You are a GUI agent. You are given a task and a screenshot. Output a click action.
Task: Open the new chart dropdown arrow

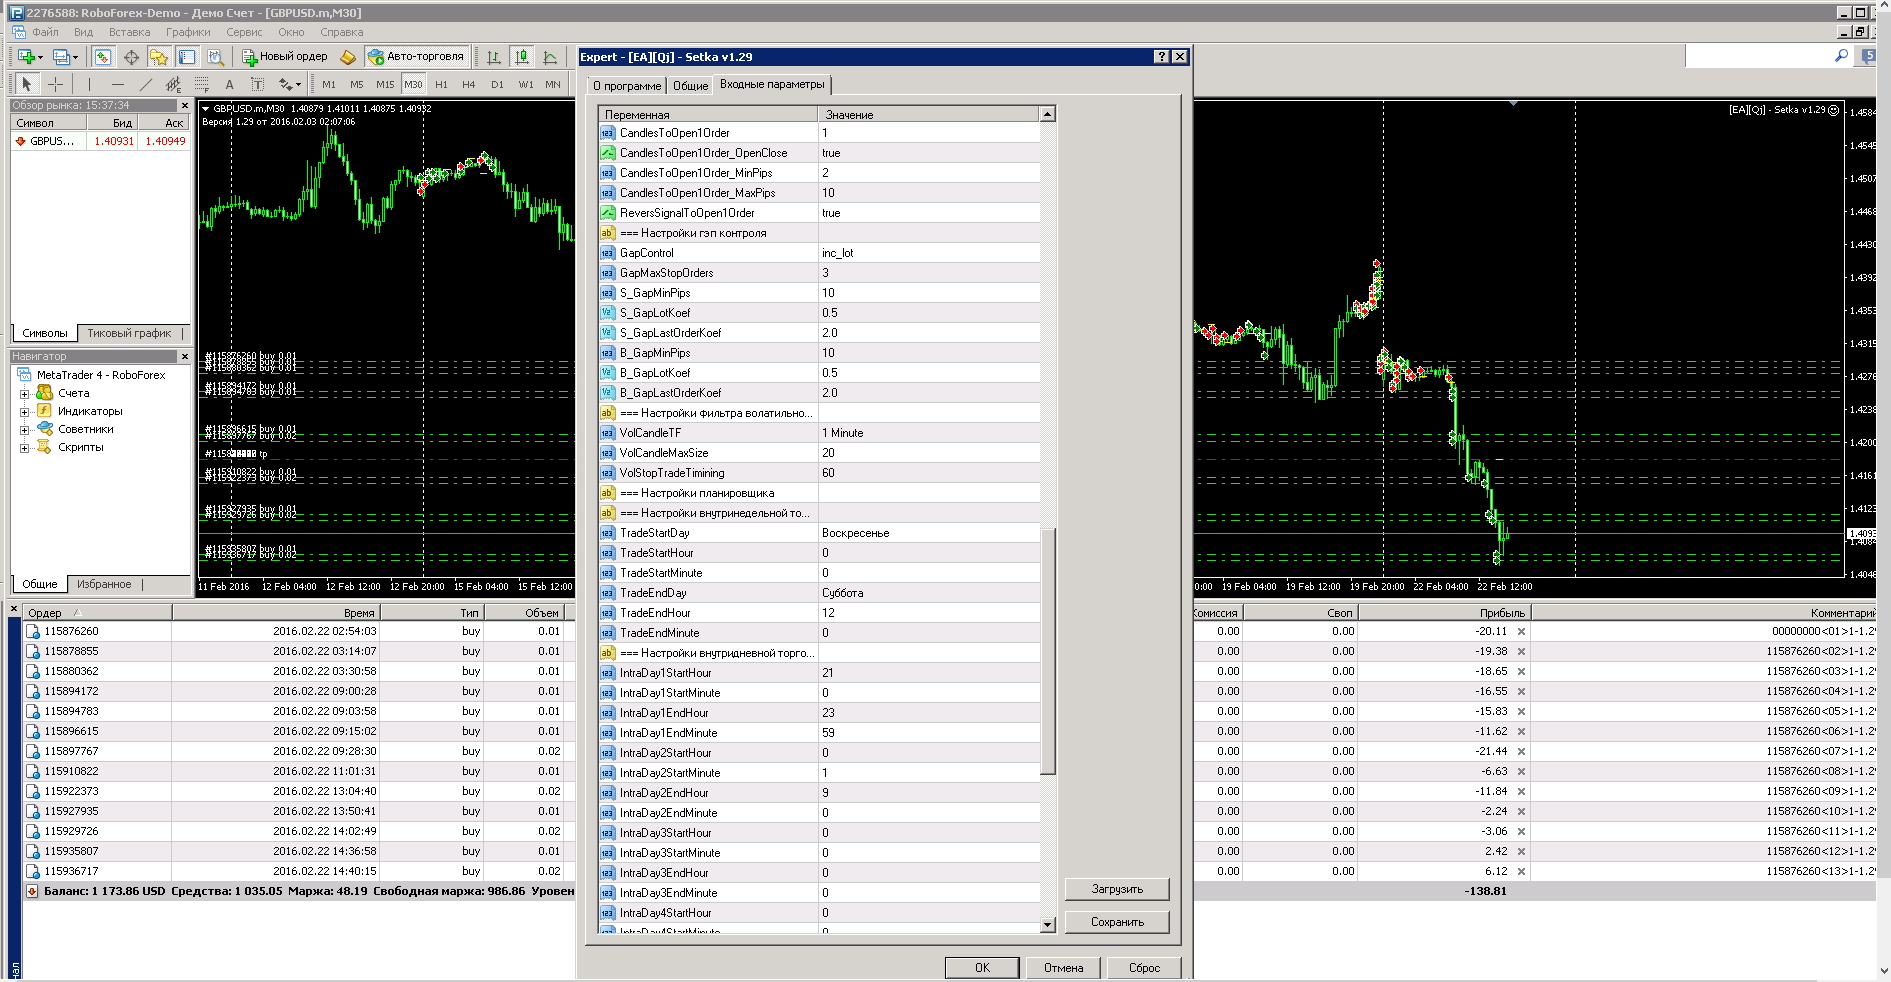[x=40, y=57]
